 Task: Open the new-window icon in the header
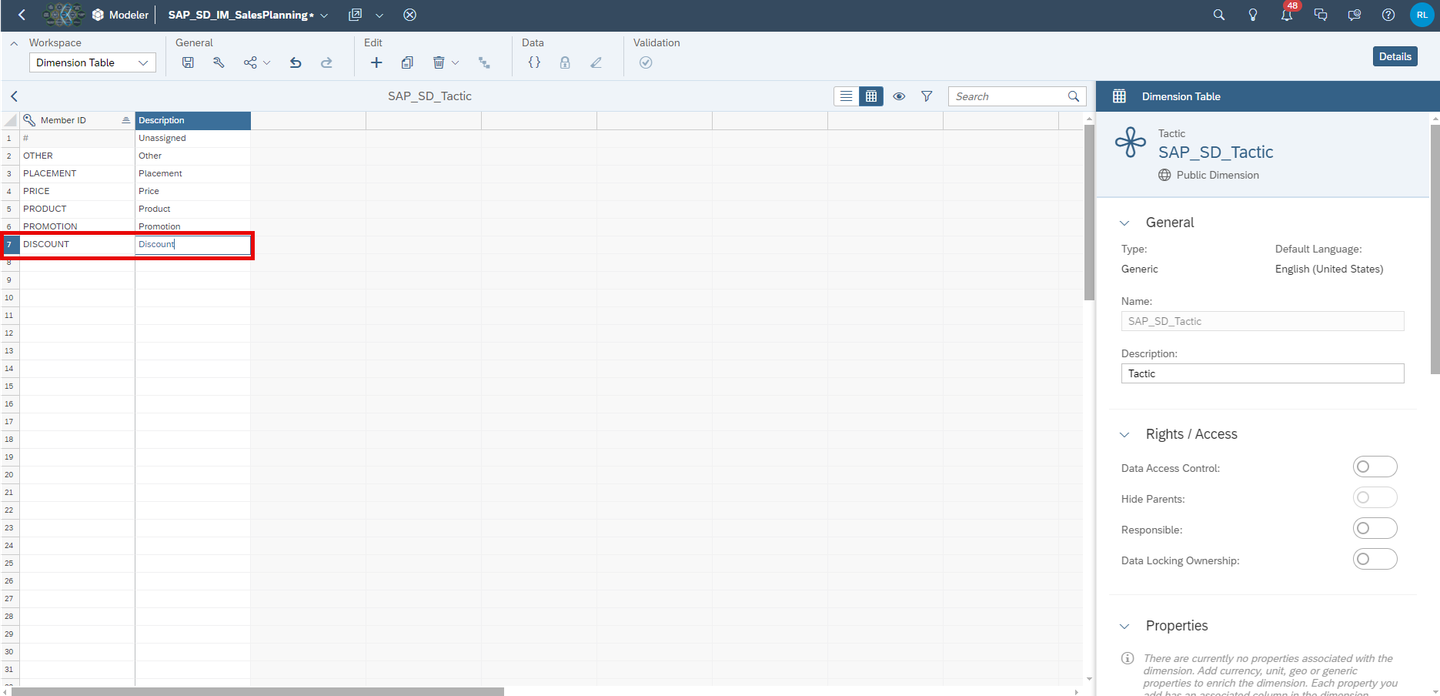tap(355, 15)
